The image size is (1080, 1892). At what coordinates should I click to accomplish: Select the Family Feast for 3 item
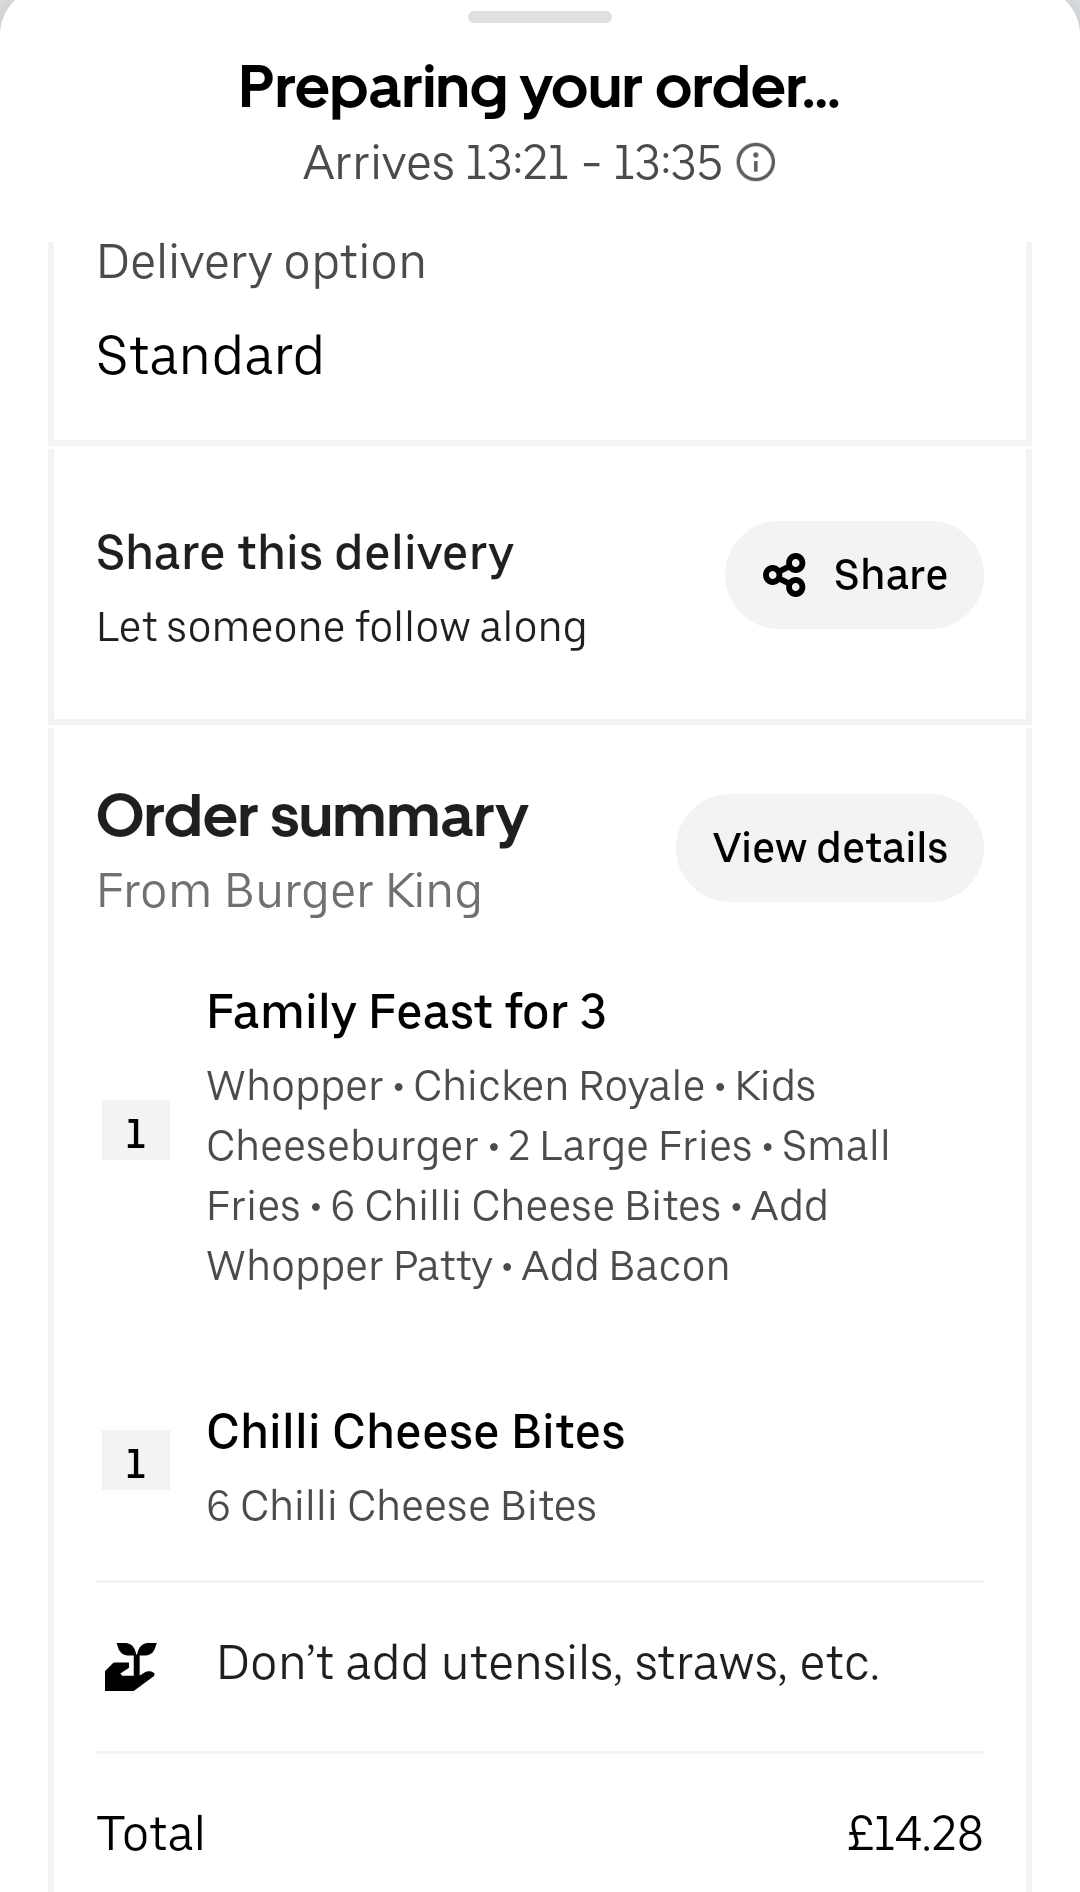click(x=406, y=1012)
